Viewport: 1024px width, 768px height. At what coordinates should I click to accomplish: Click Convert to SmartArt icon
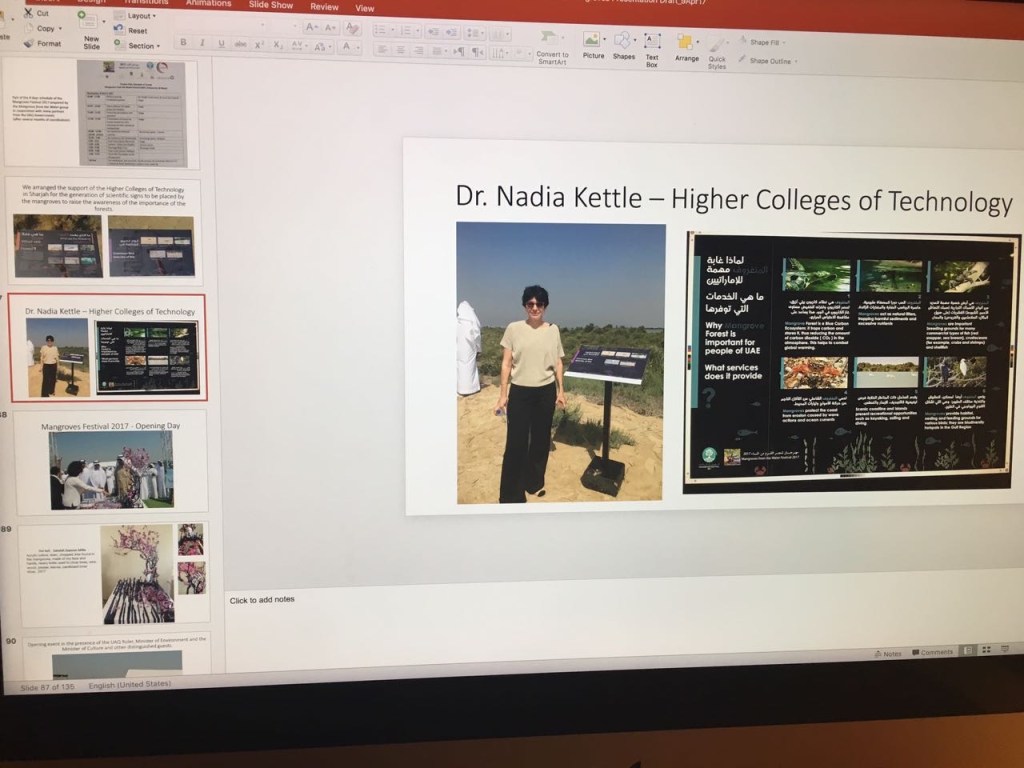551,41
